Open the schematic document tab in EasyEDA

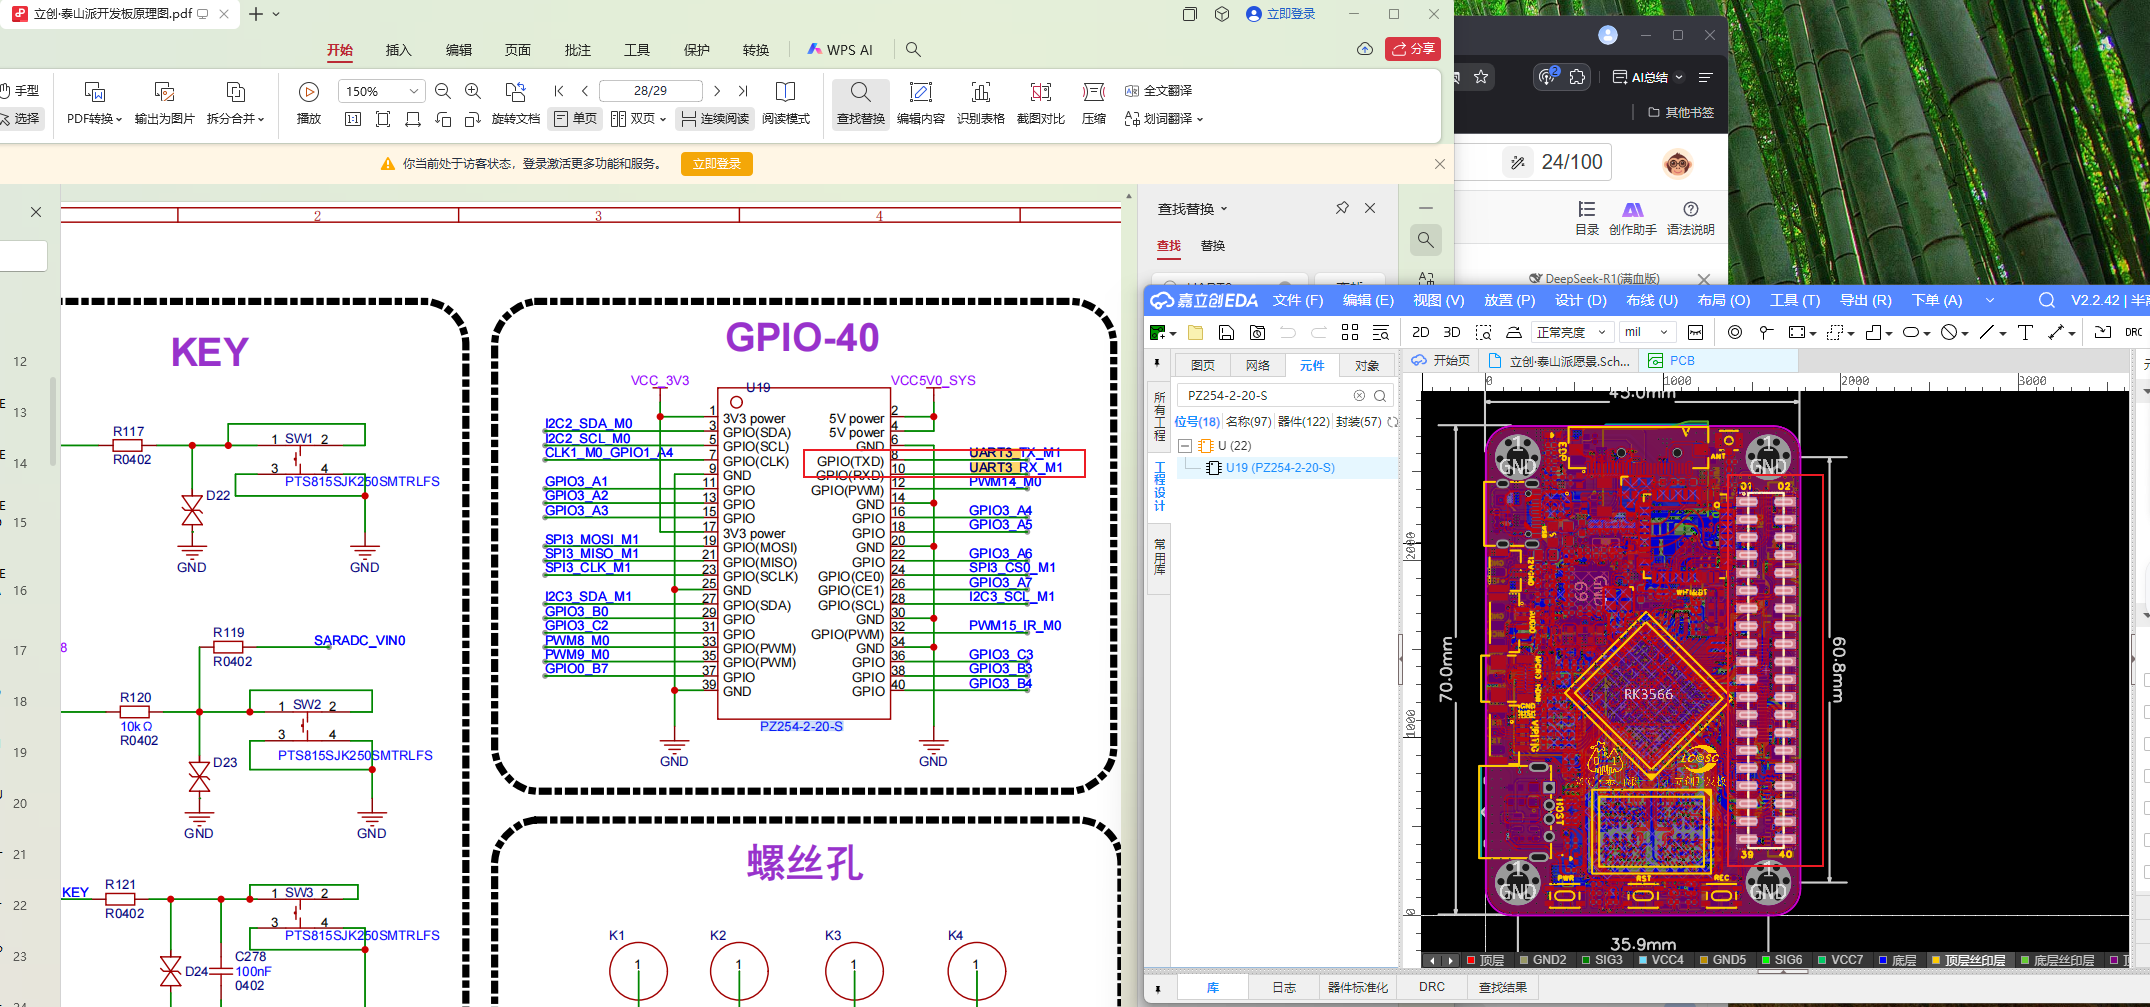(x=1560, y=361)
